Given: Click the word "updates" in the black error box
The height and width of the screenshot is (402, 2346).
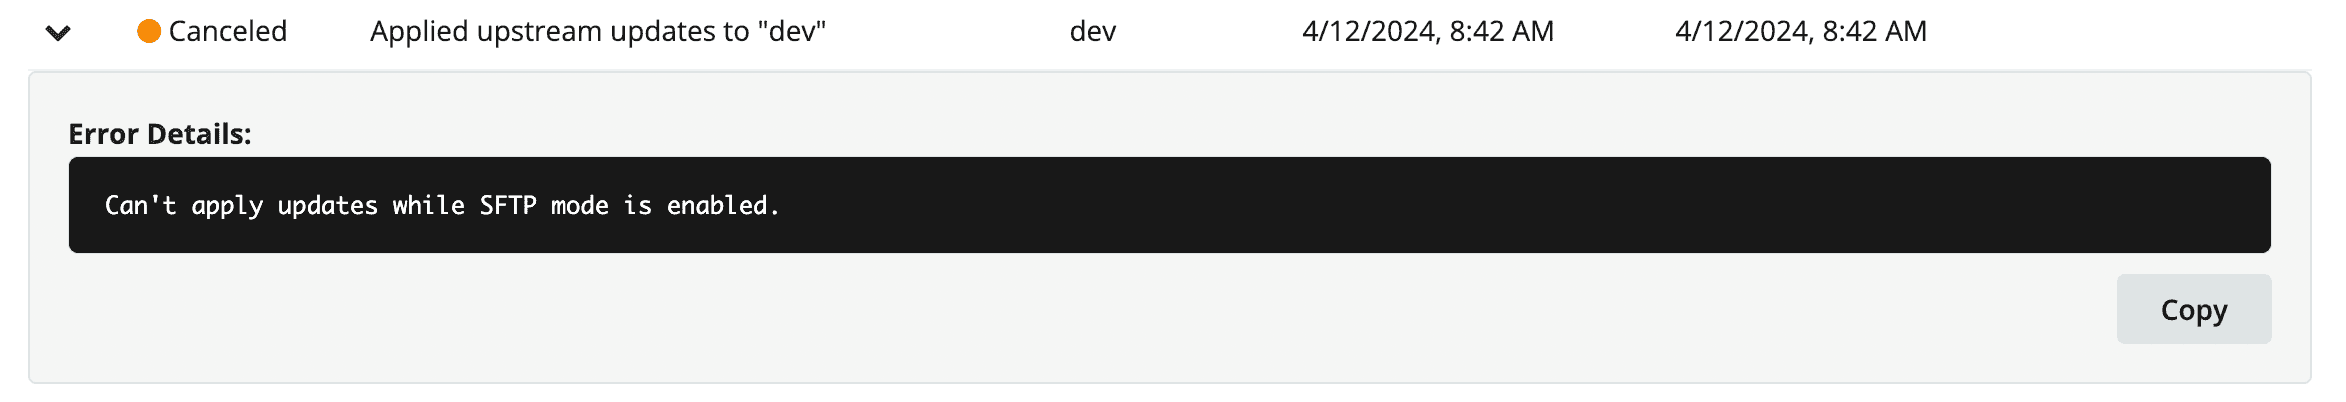Looking at the screenshot, I should coord(328,205).
